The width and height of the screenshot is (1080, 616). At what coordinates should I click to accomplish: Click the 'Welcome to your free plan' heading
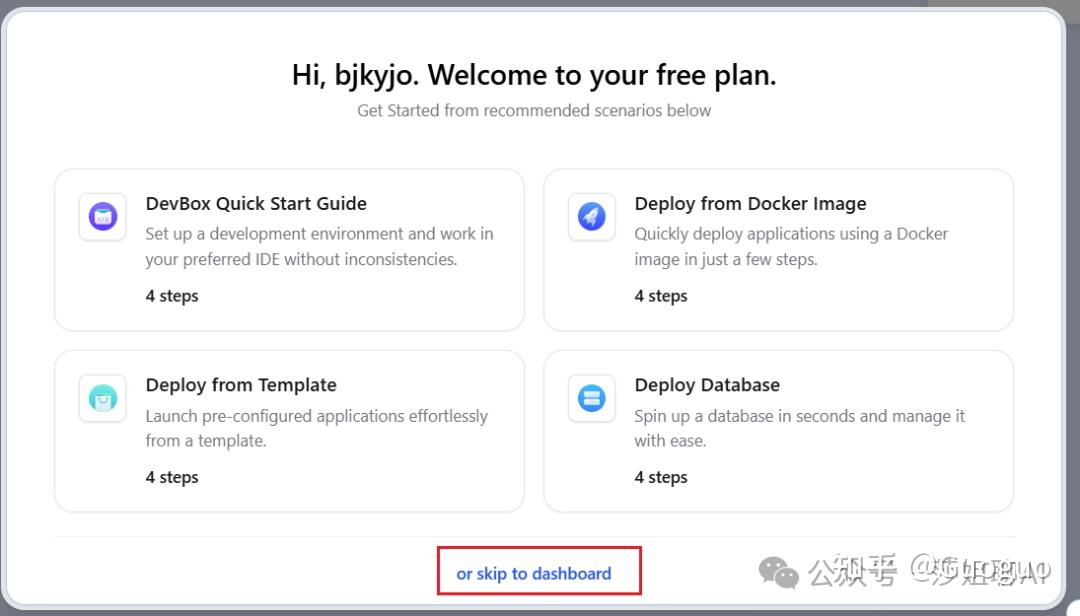coord(534,75)
